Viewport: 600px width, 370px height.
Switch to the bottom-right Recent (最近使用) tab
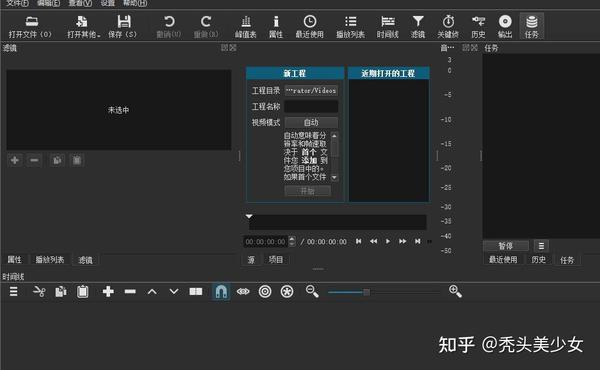503,260
